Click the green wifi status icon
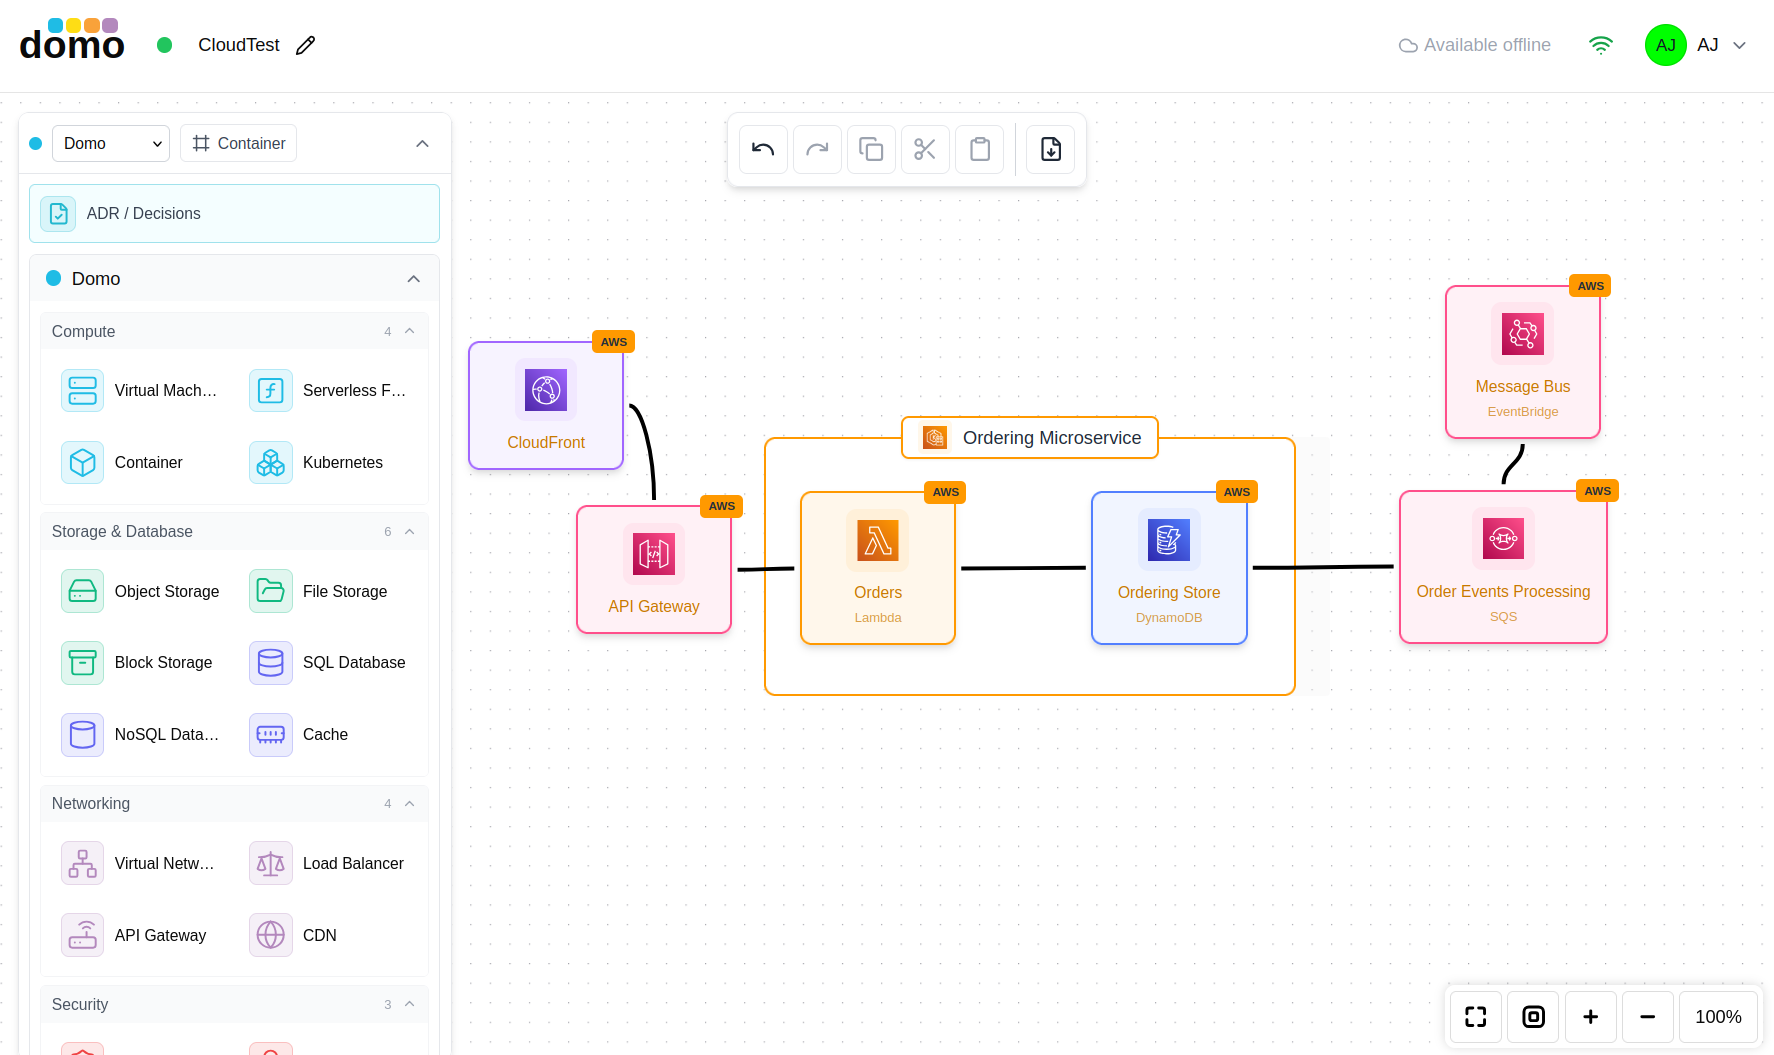Image resolution: width=1774 pixels, height=1055 pixels. tap(1601, 45)
